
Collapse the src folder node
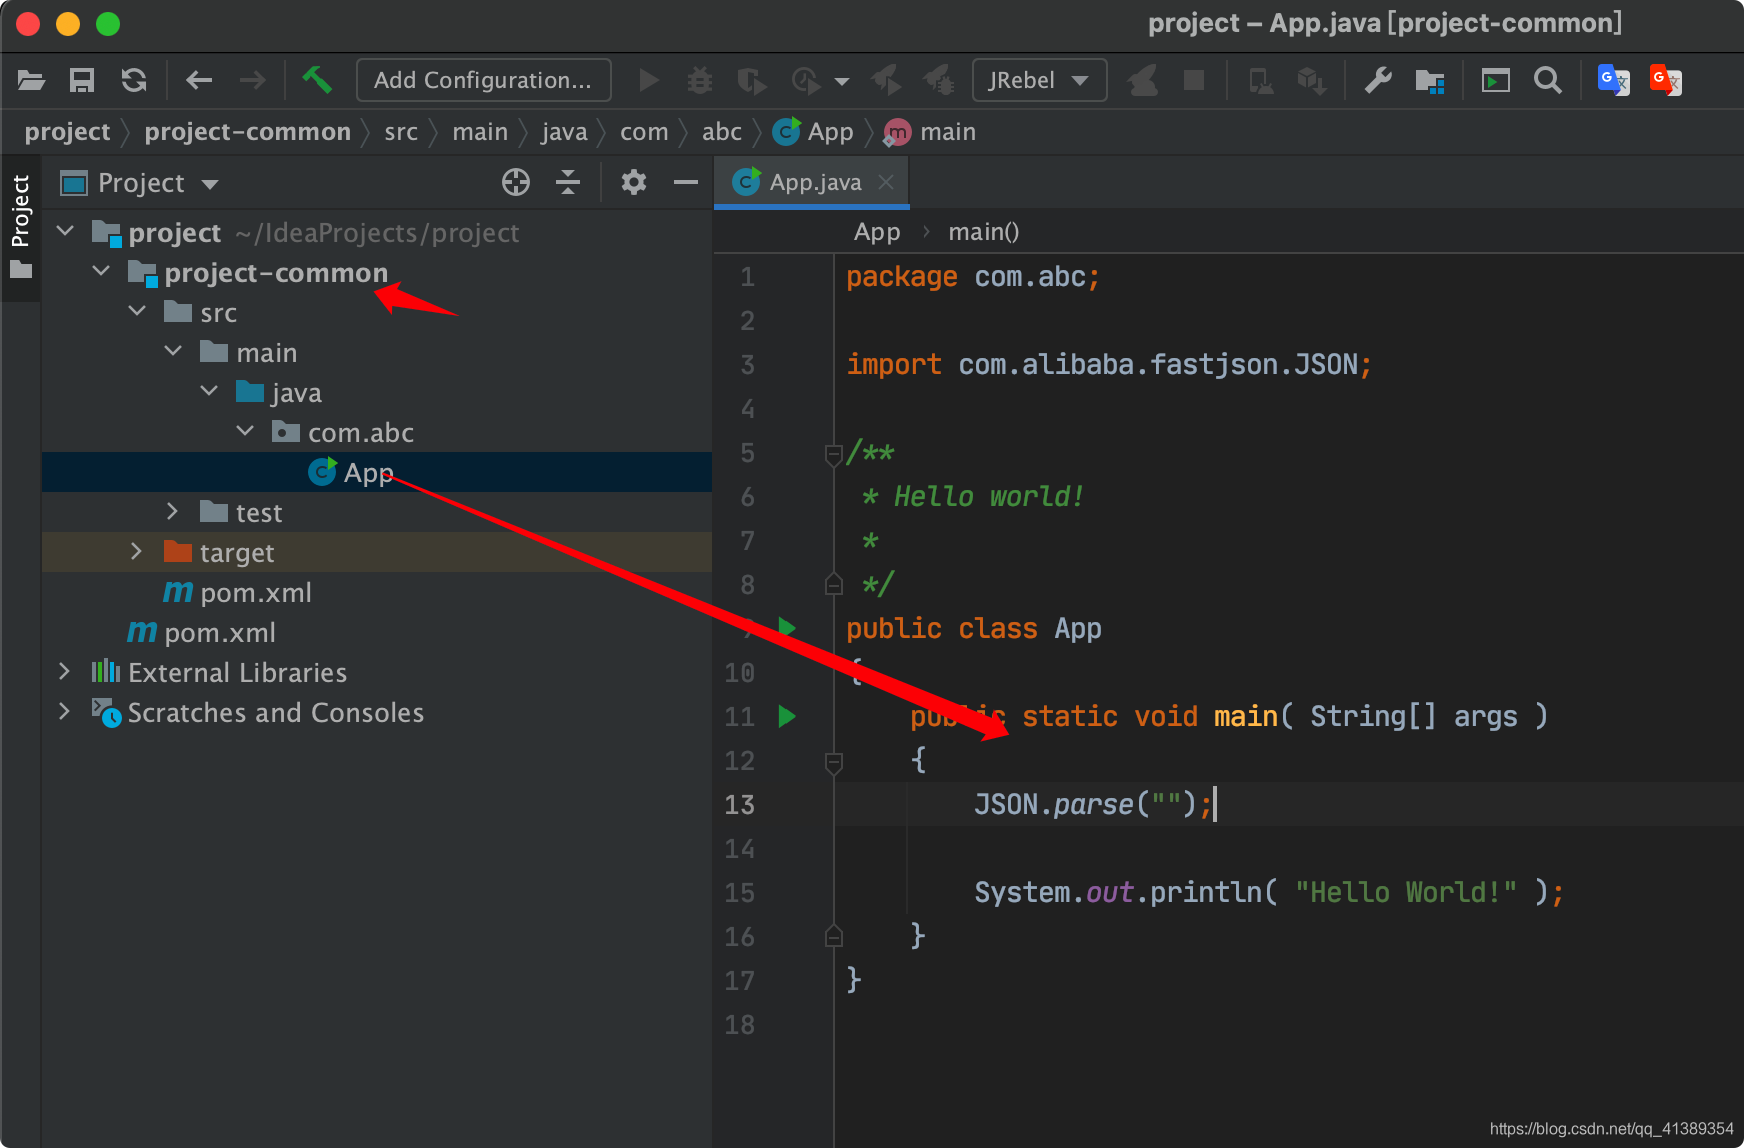coord(138,312)
